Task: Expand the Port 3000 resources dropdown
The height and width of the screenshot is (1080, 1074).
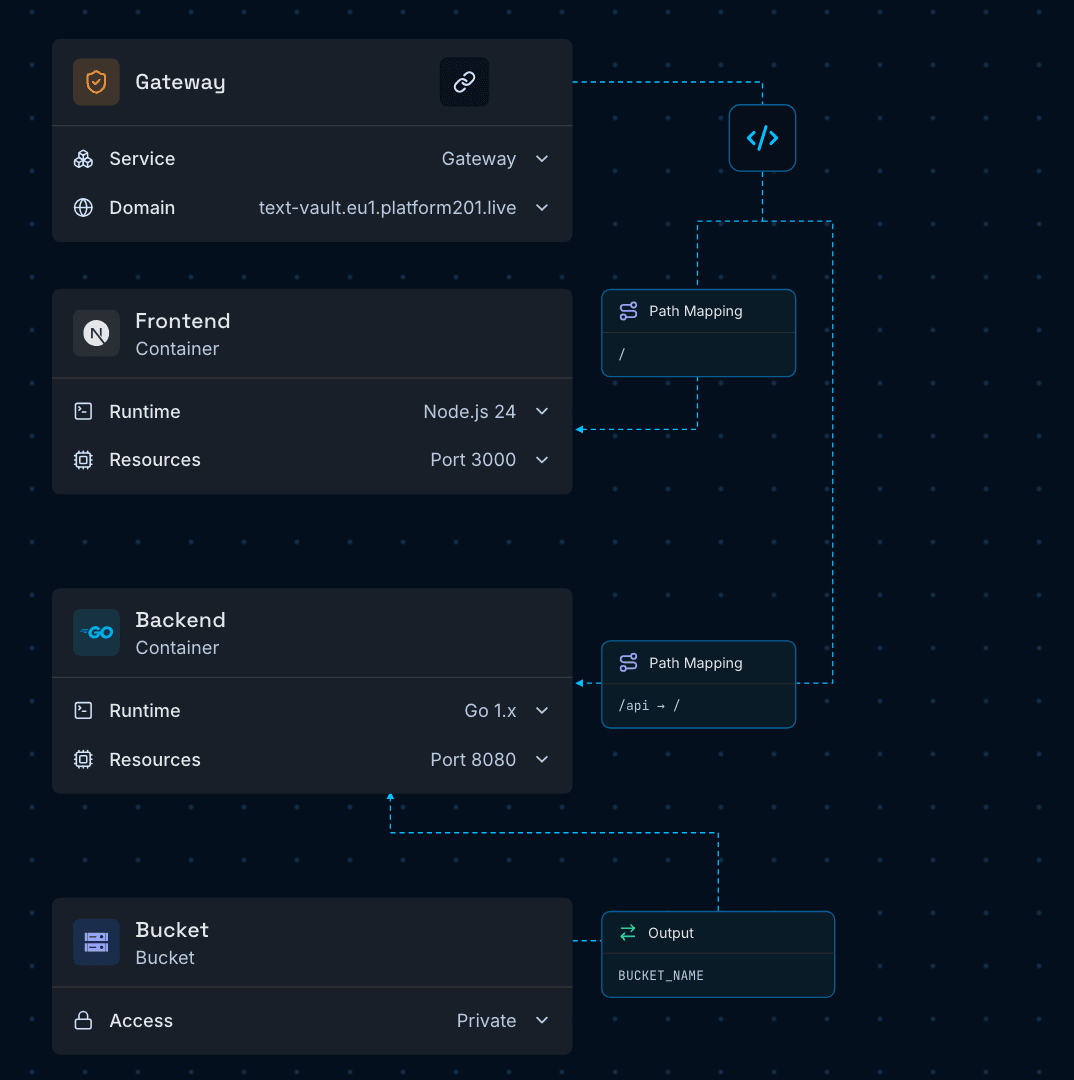Action: pyautogui.click(x=542, y=459)
